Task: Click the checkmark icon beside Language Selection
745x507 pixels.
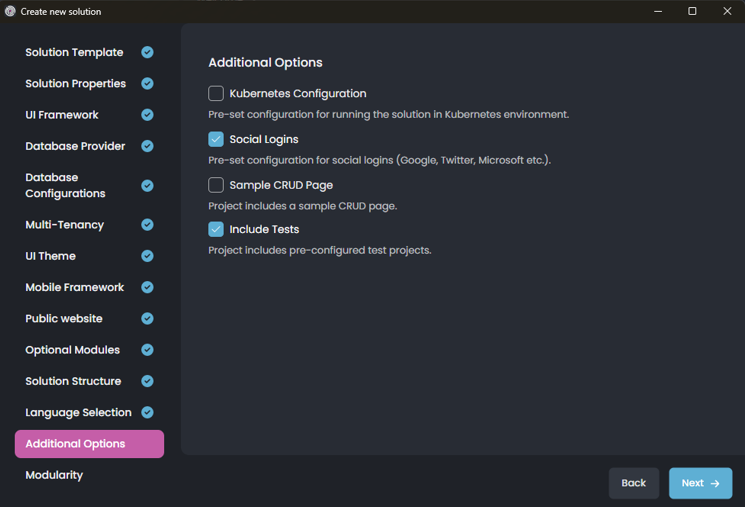Action: (x=147, y=412)
